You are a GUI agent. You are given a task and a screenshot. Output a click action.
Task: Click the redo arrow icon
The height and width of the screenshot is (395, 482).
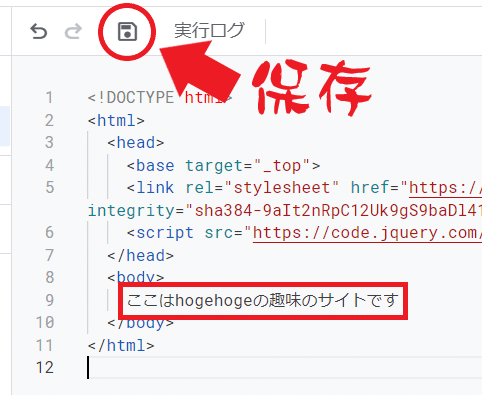tap(73, 31)
